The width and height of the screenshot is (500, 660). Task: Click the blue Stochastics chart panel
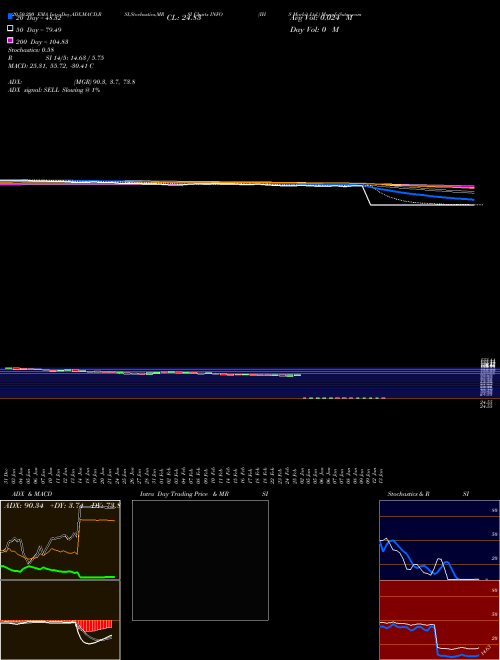pyautogui.click(x=439, y=540)
